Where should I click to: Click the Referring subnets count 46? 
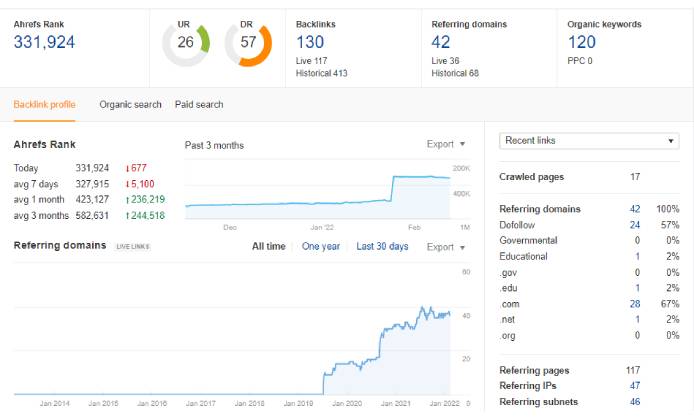point(635,402)
